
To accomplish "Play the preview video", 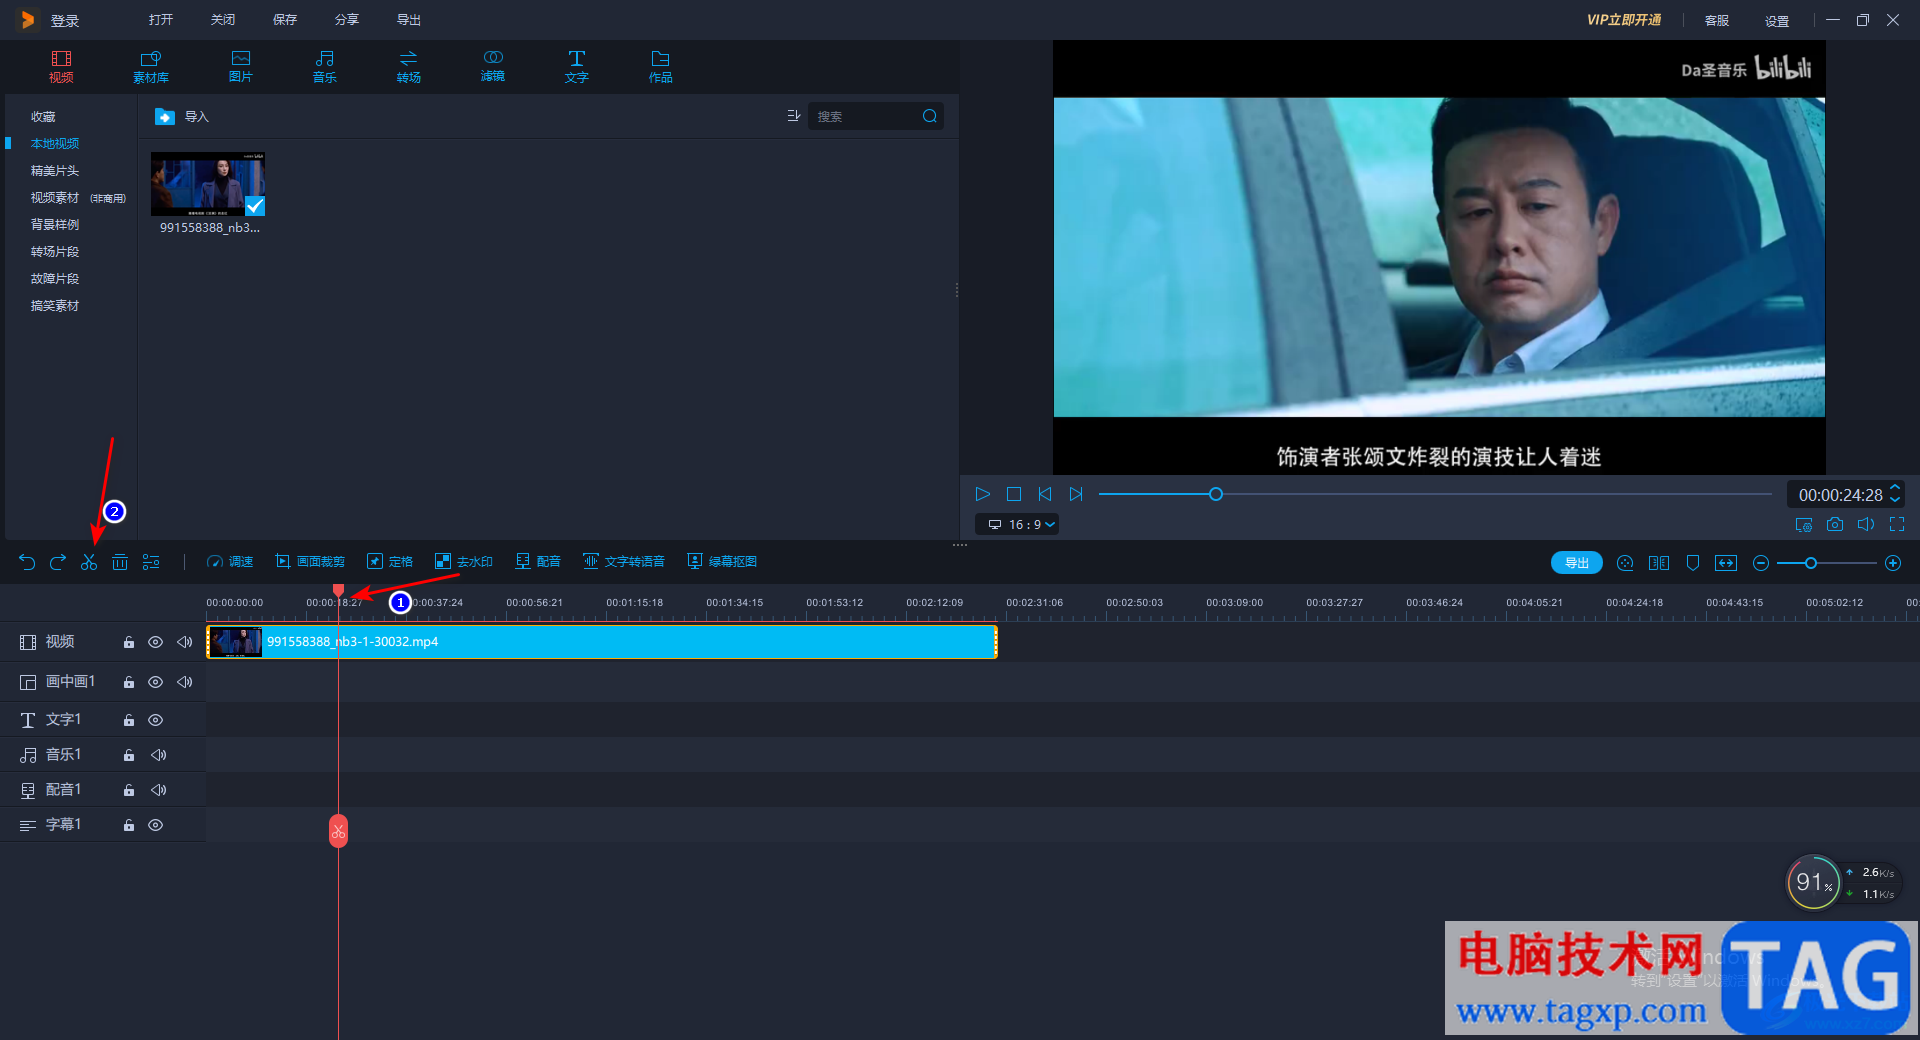I will click(x=982, y=494).
